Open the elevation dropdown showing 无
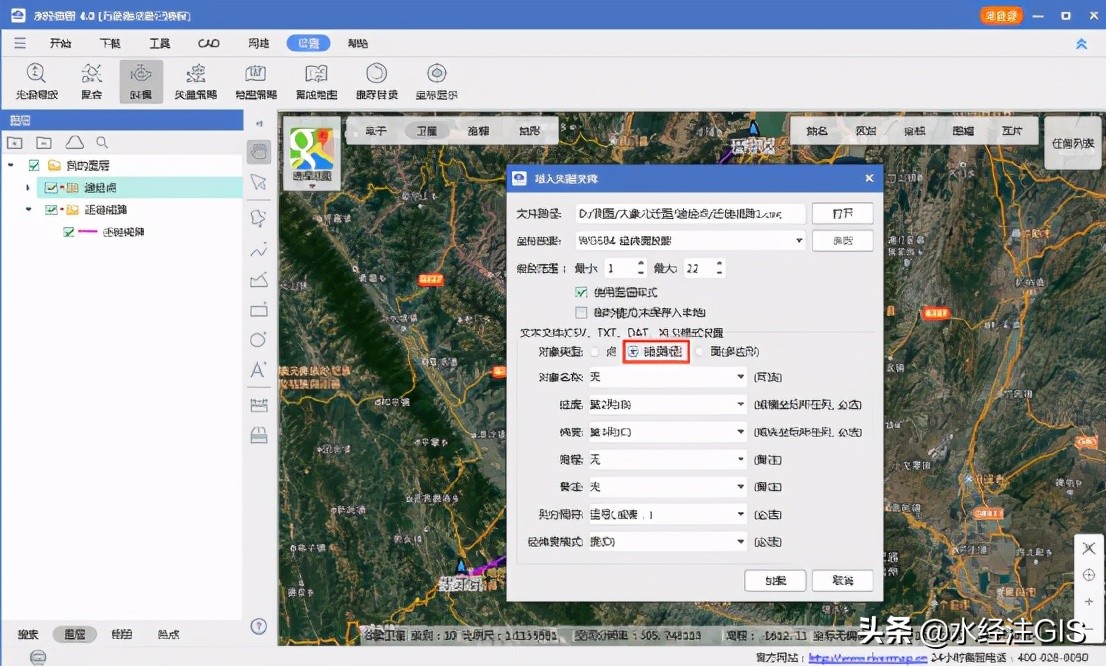Screen dimensions: 1106x666 [x=667, y=459]
